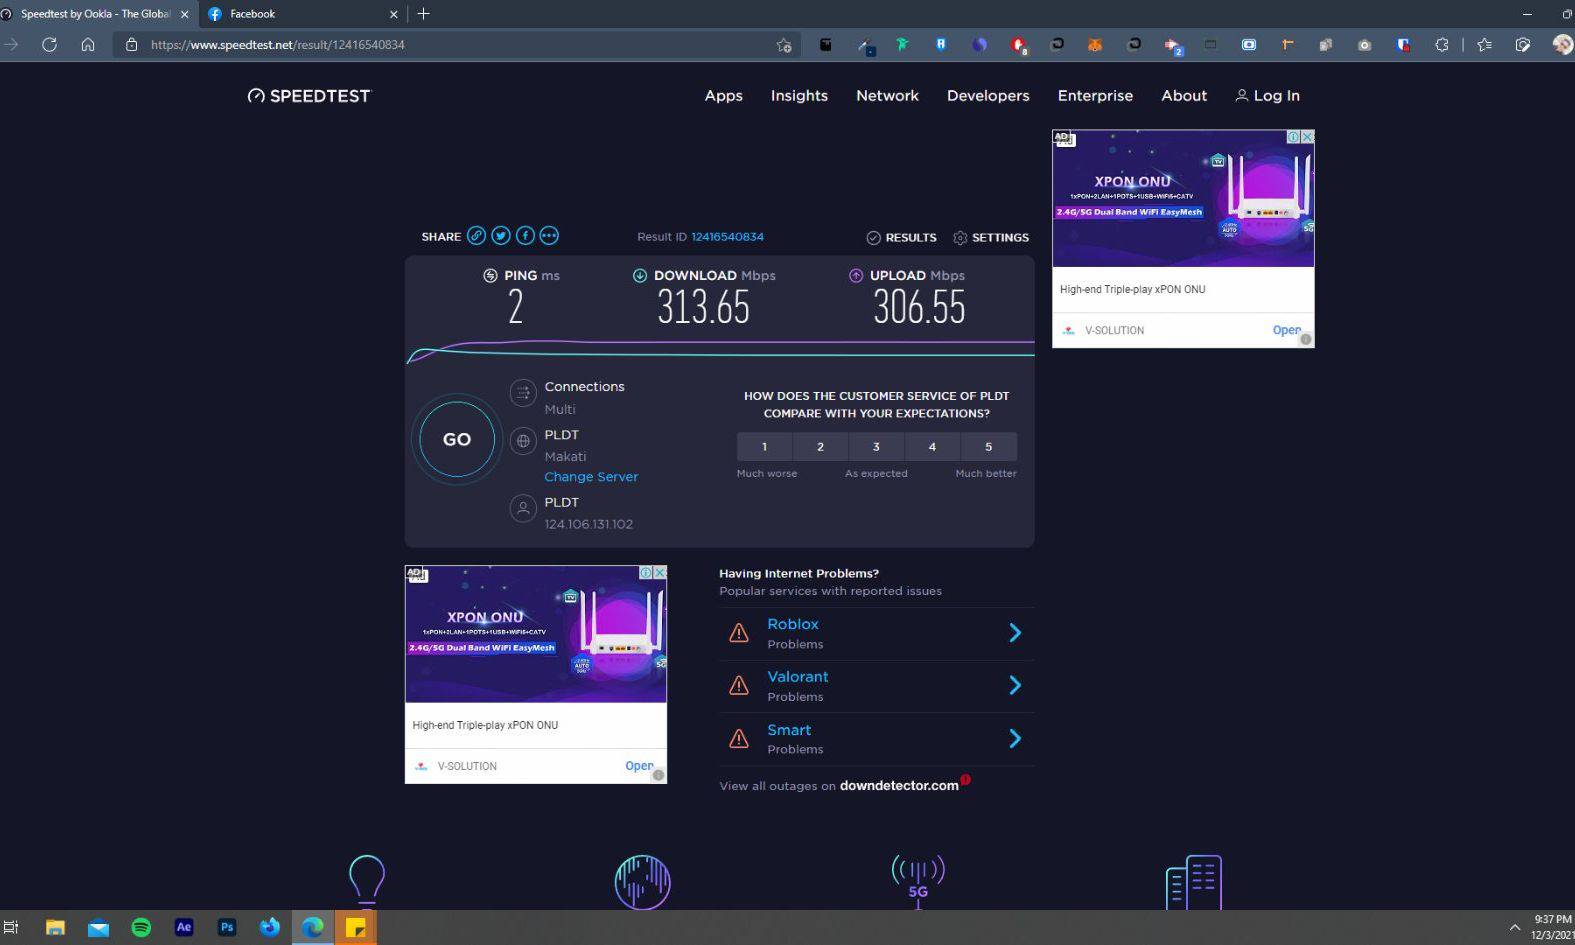Copy the result link via share link icon
Viewport: 1575px width, 945px height.
click(477, 236)
